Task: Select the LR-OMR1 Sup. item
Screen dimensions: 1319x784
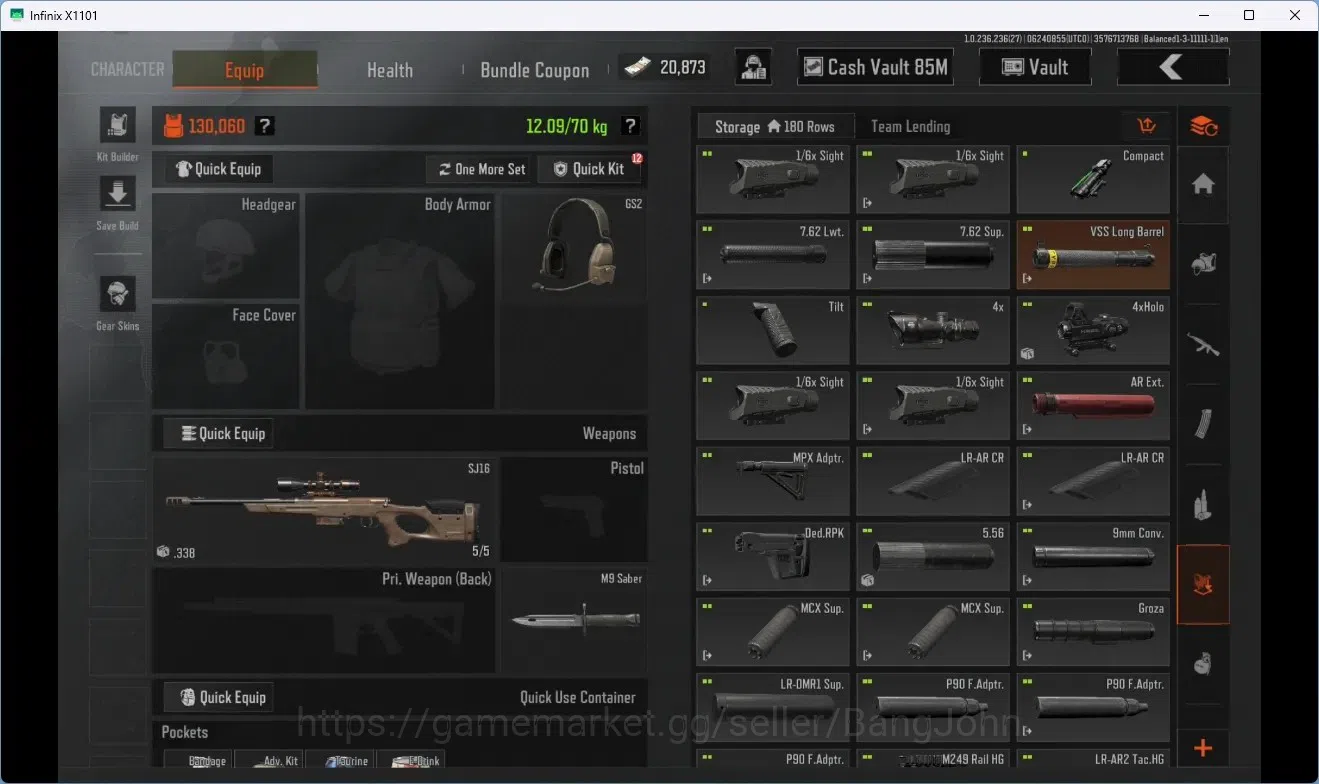Action: [x=773, y=707]
